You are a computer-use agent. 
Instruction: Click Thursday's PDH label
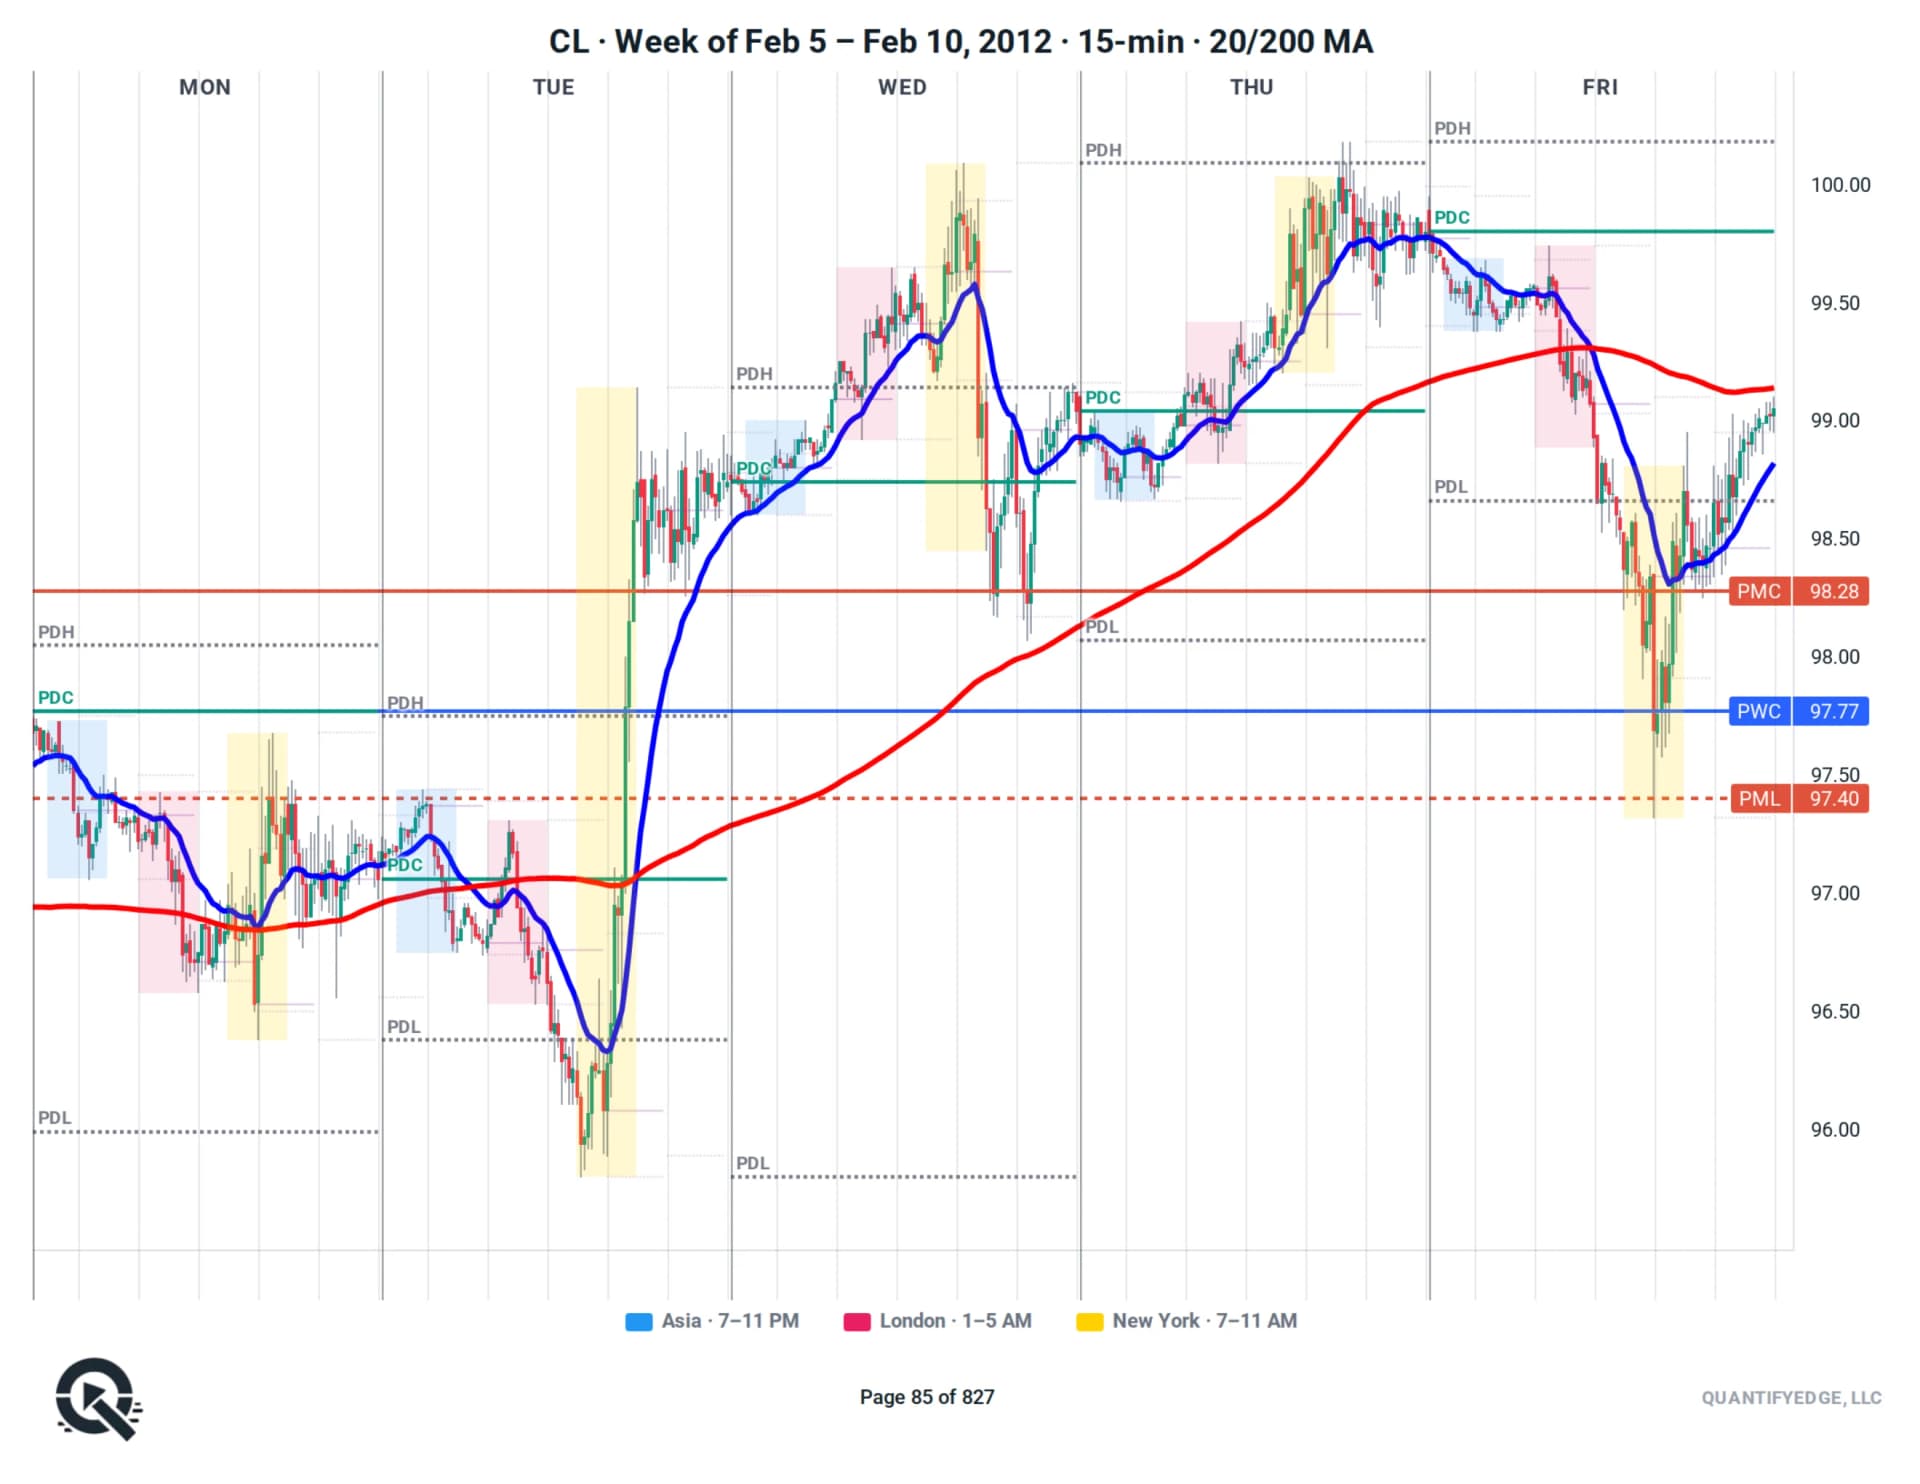[x=1103, y=150]
